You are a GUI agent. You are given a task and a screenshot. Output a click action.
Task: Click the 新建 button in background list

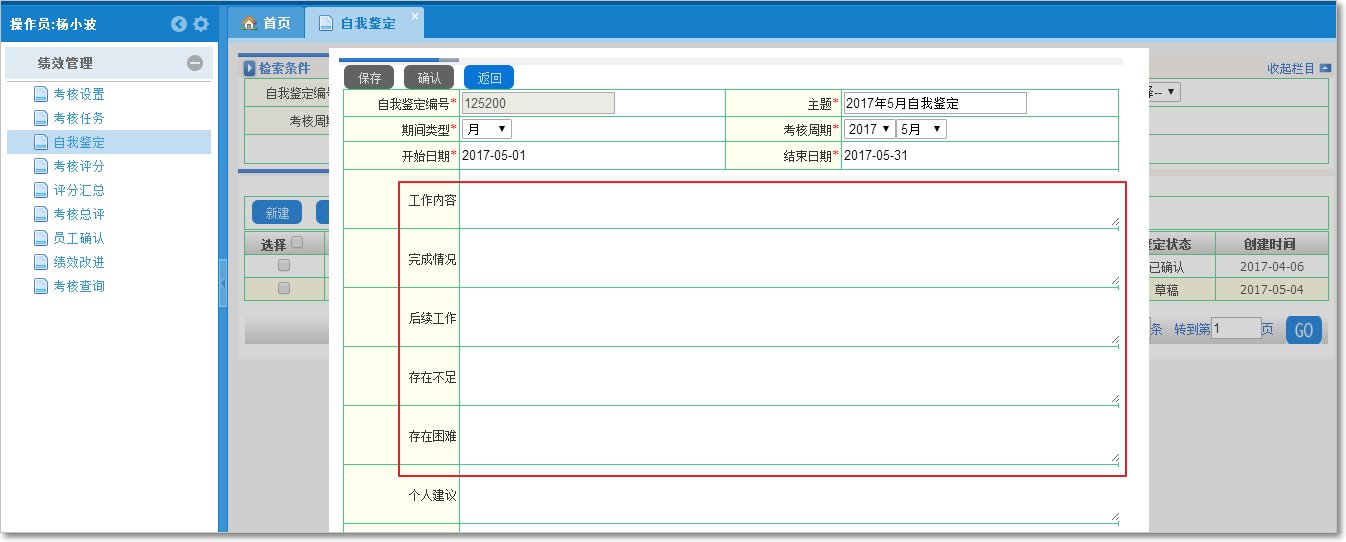(x=277, y=212)
